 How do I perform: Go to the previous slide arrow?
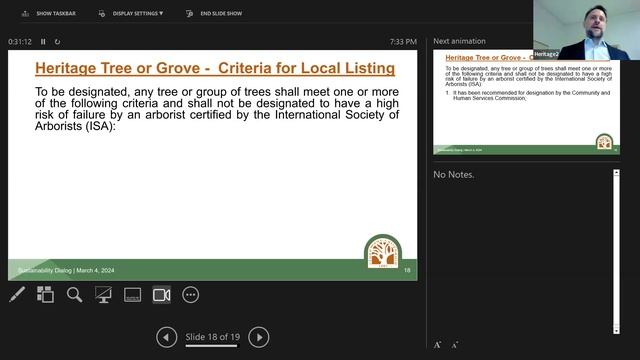tap(167, 338)
